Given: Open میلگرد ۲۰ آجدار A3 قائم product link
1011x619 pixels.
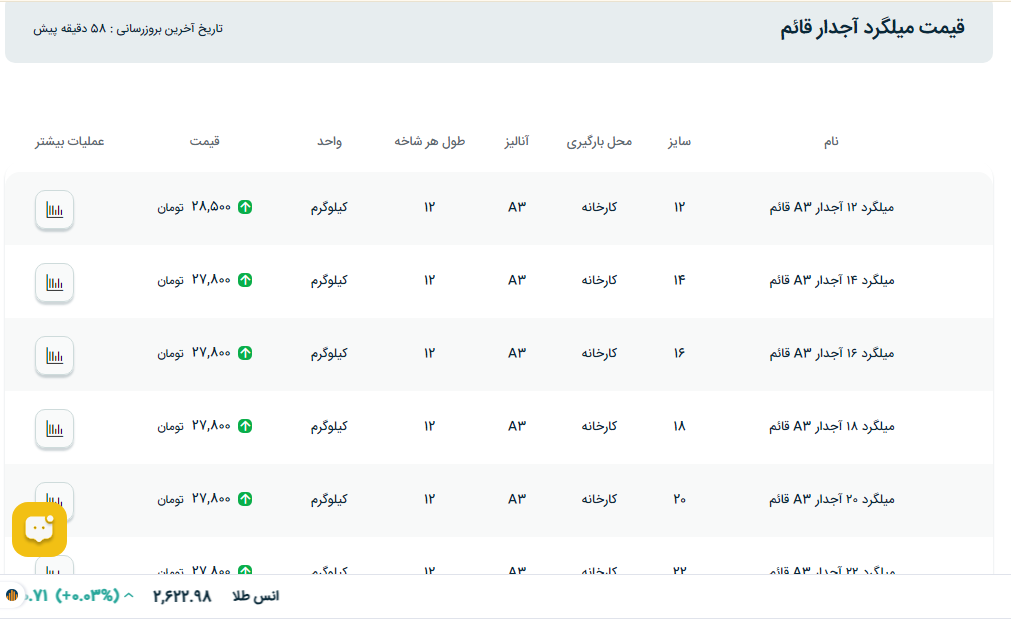Looking at the screenshot, I should click(x=831, y=499).
